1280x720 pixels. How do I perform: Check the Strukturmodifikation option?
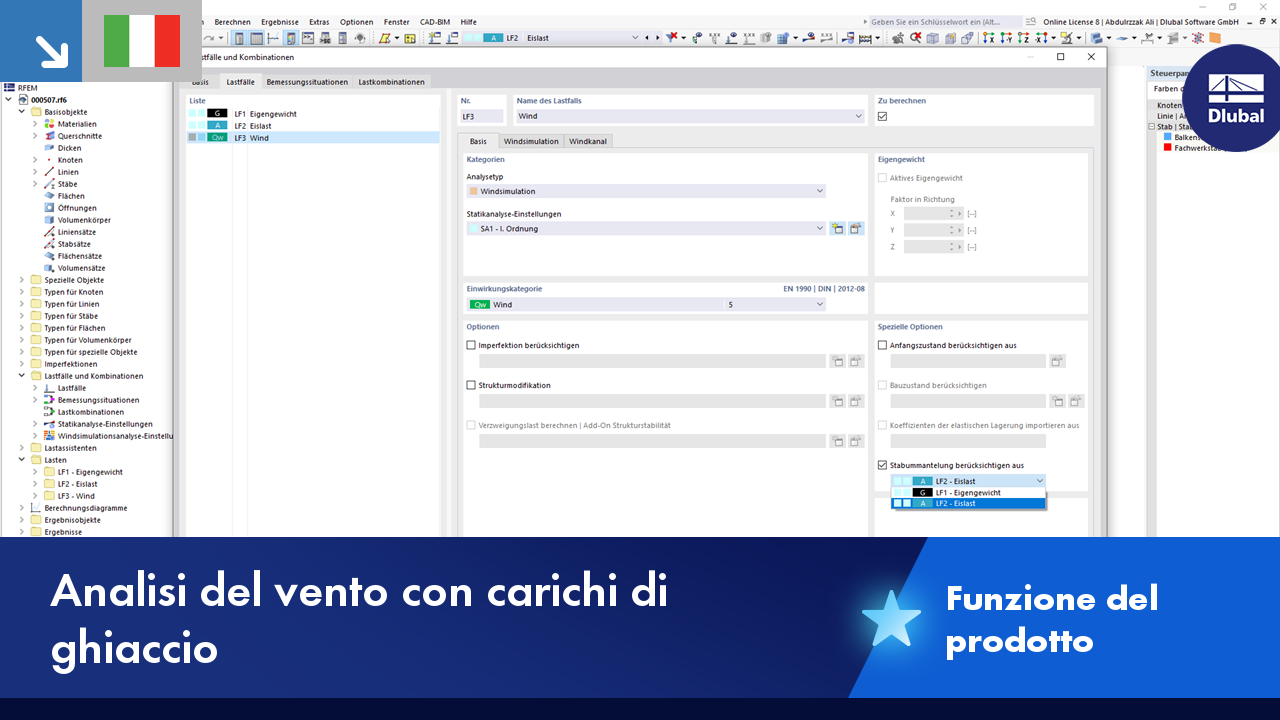click(470, 384)
